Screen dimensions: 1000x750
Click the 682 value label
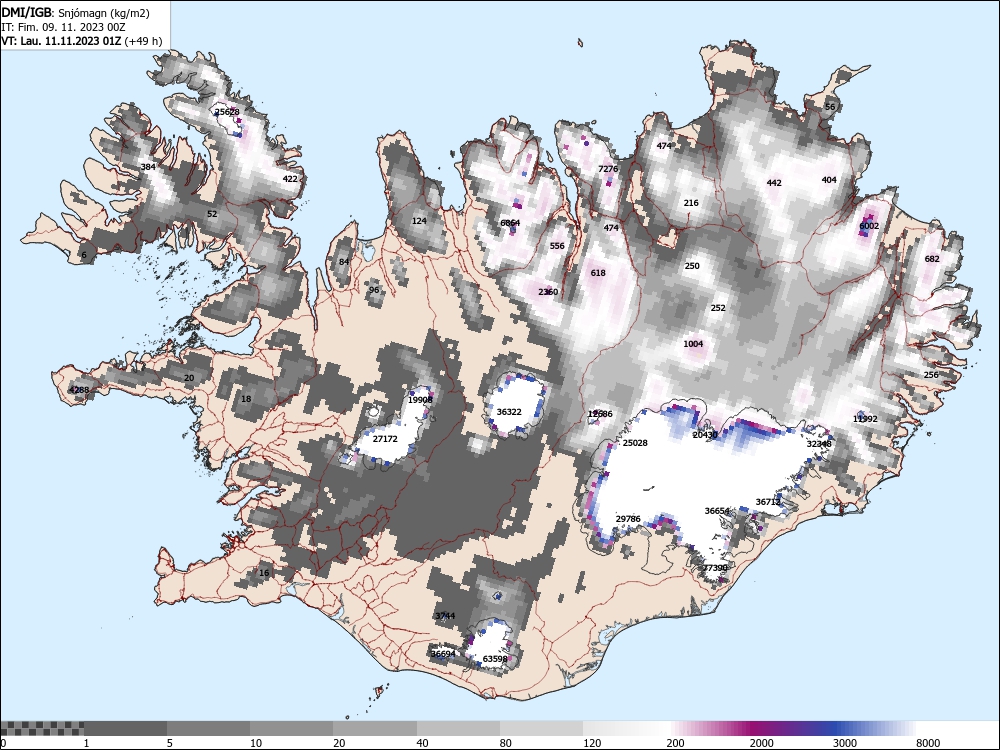coord(932,258)
